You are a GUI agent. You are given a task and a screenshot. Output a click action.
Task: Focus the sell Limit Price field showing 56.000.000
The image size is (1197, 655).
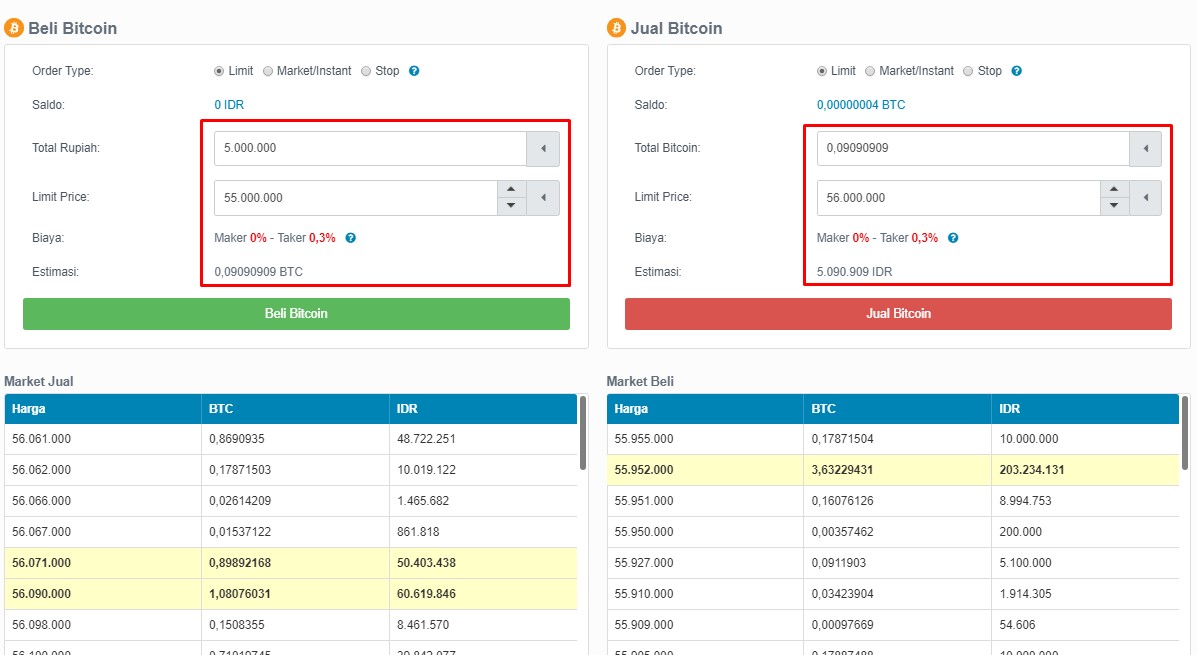click(959, 198)
